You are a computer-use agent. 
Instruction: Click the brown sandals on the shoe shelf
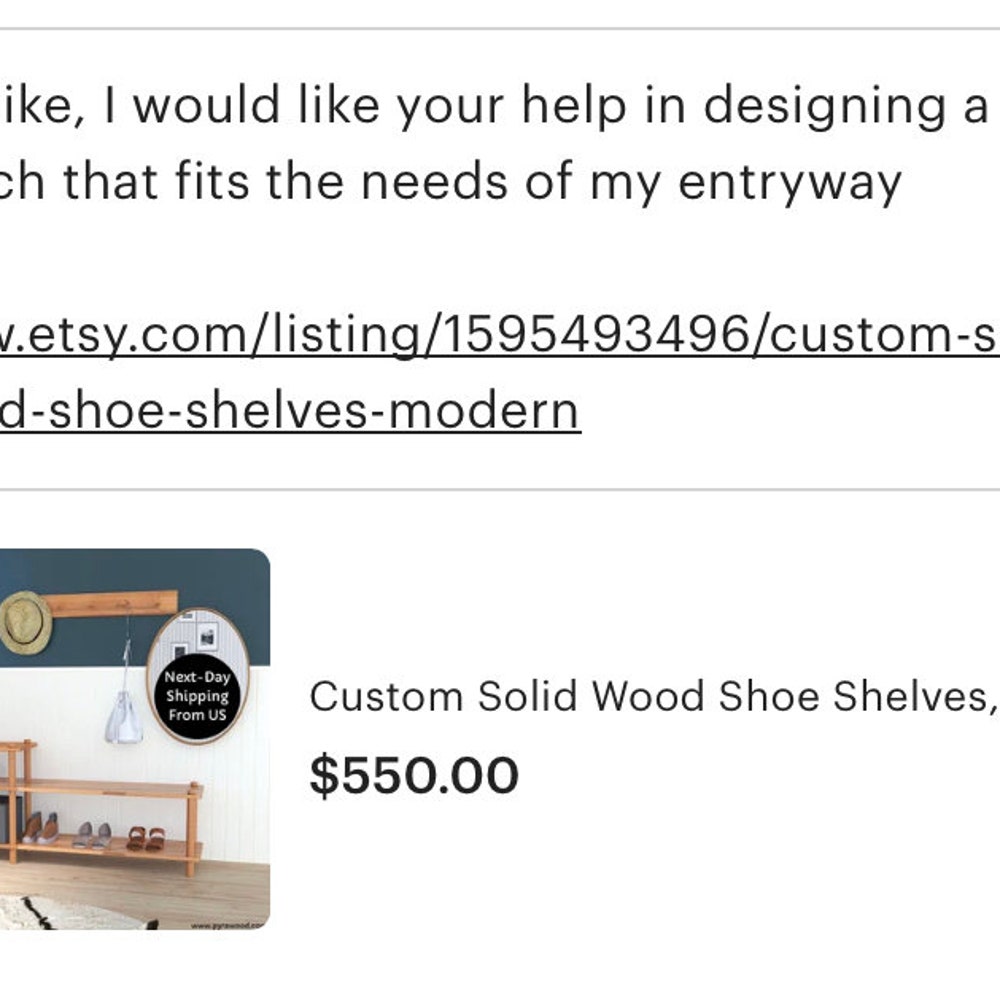tap(145, 838)
